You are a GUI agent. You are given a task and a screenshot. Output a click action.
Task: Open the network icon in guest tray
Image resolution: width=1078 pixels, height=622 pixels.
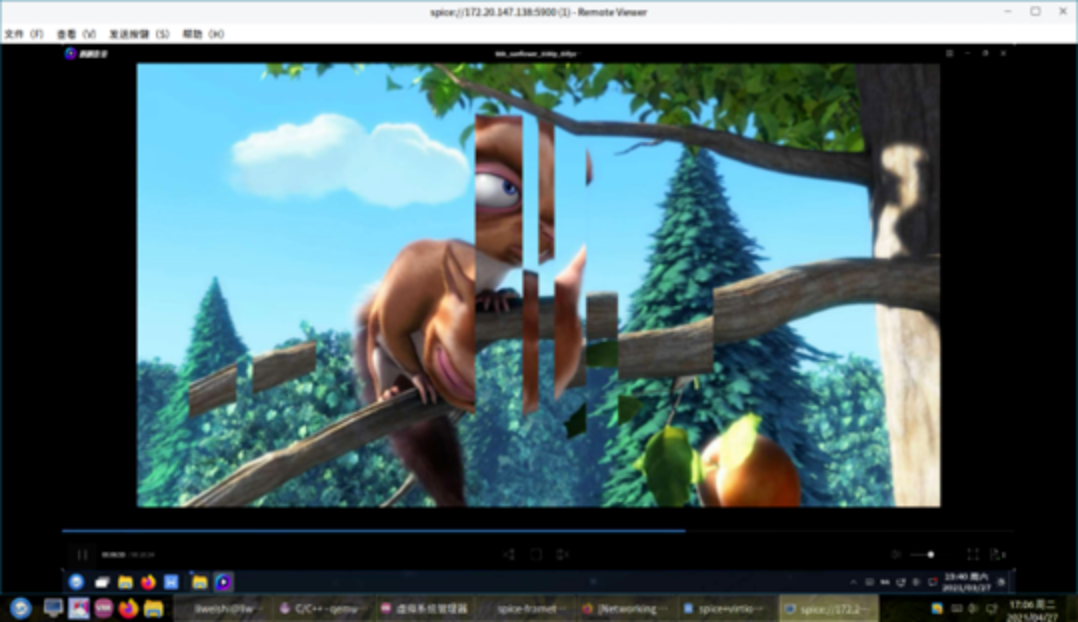click(x=901, y=582)
